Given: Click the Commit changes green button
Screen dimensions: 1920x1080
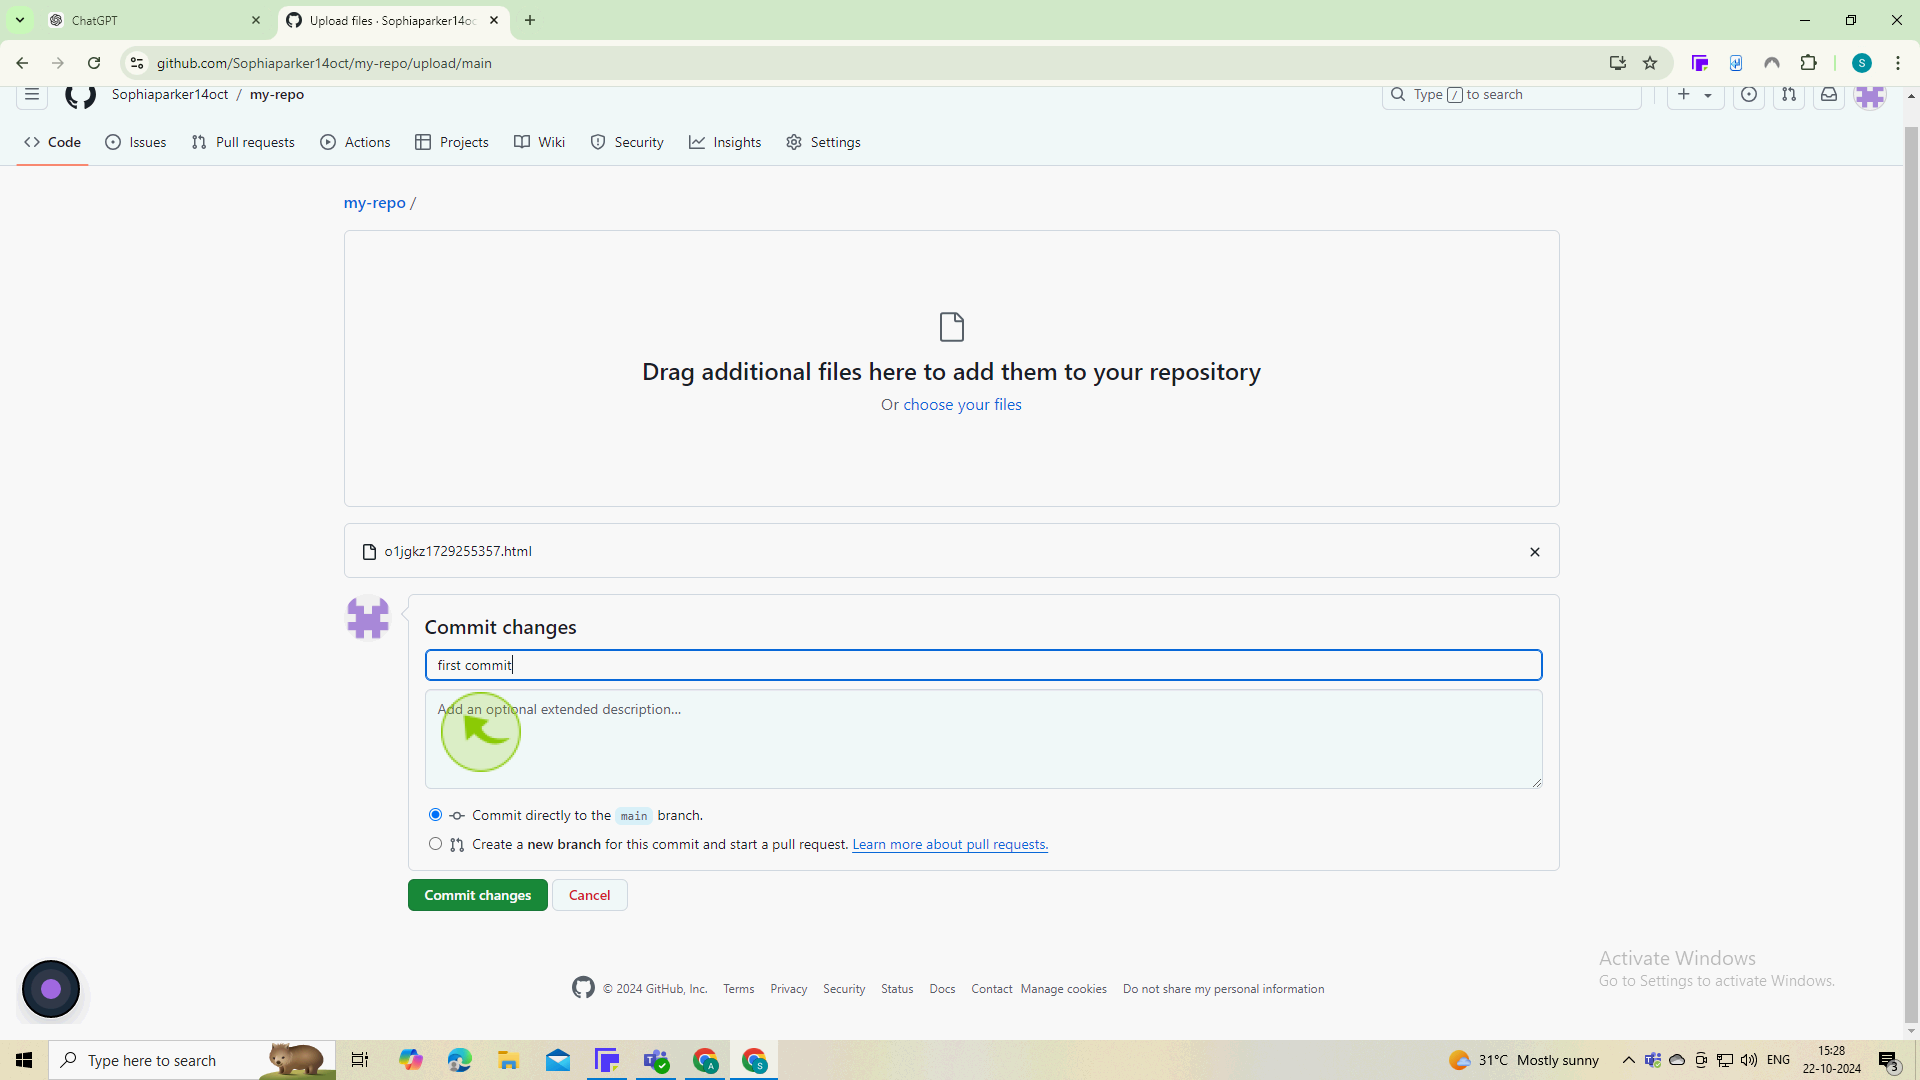Looking at the screenshot, I should point(477,894).
